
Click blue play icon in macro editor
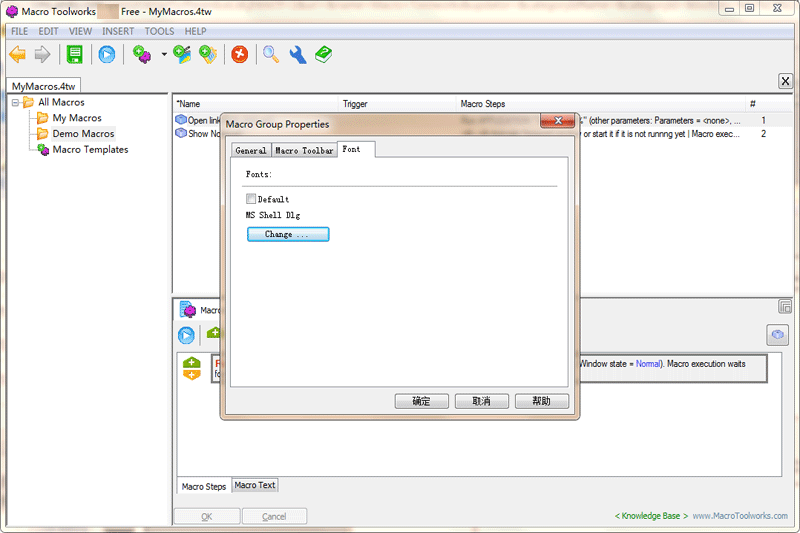(x=186, y=335)
